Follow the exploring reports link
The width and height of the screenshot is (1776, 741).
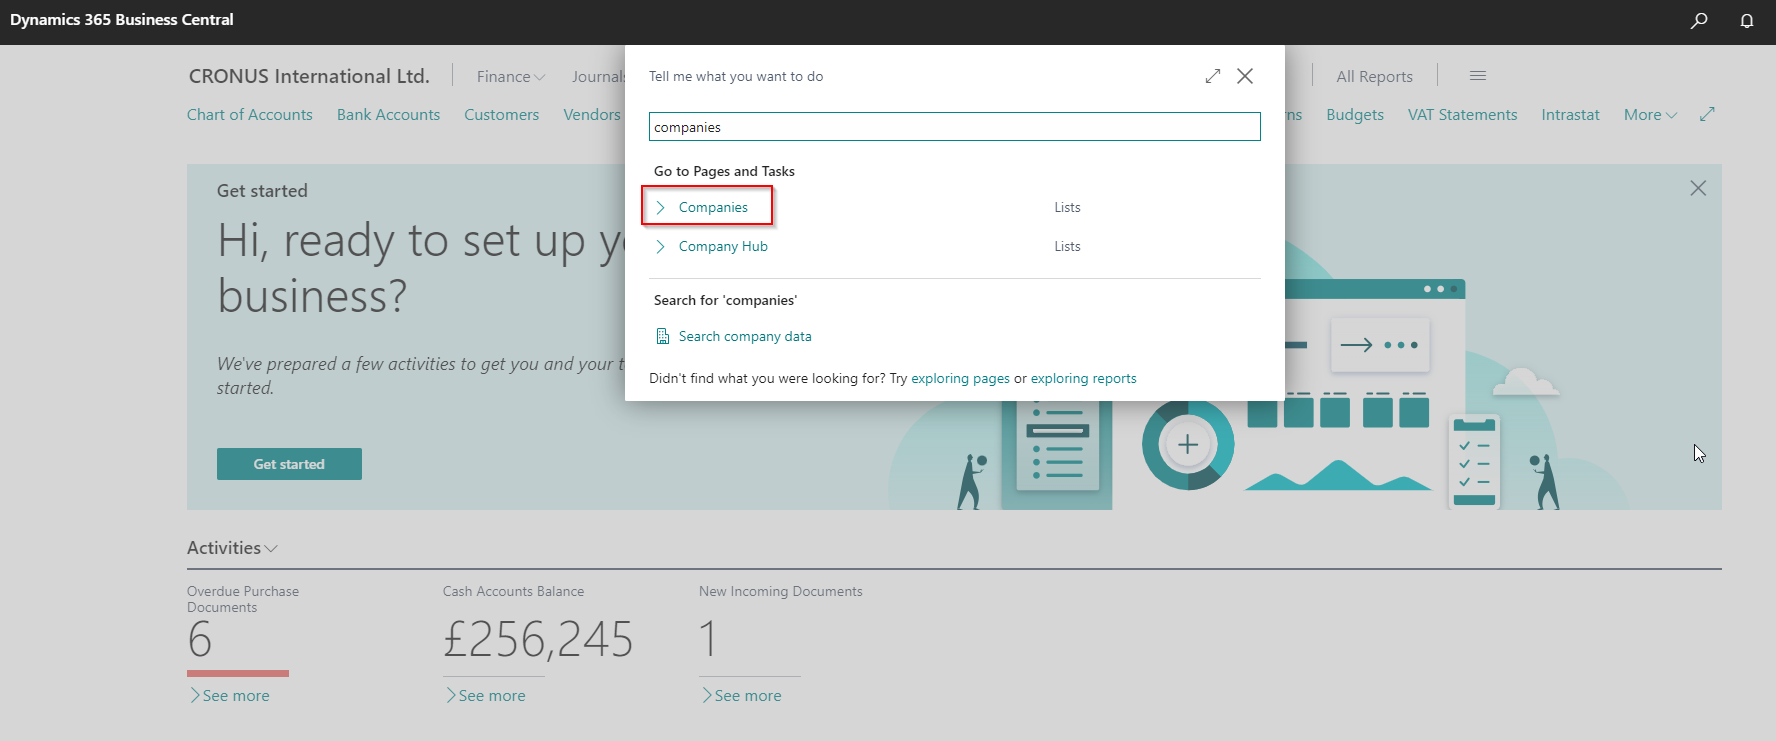point(1083,378)
